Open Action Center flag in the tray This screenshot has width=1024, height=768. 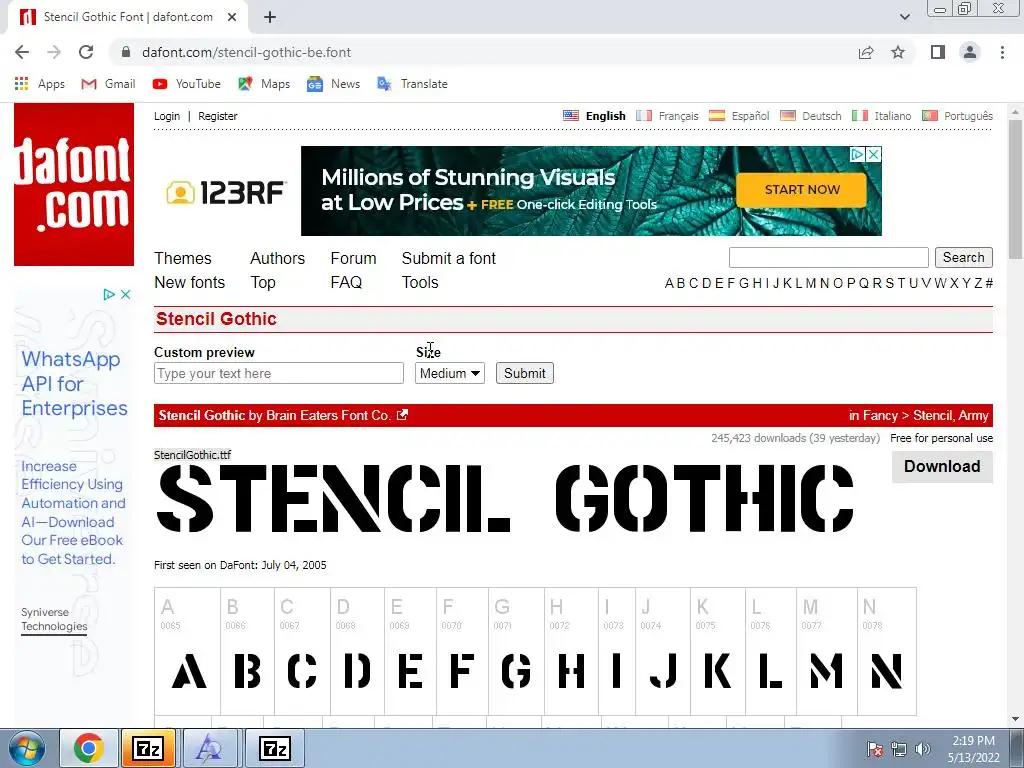point(874,749)
